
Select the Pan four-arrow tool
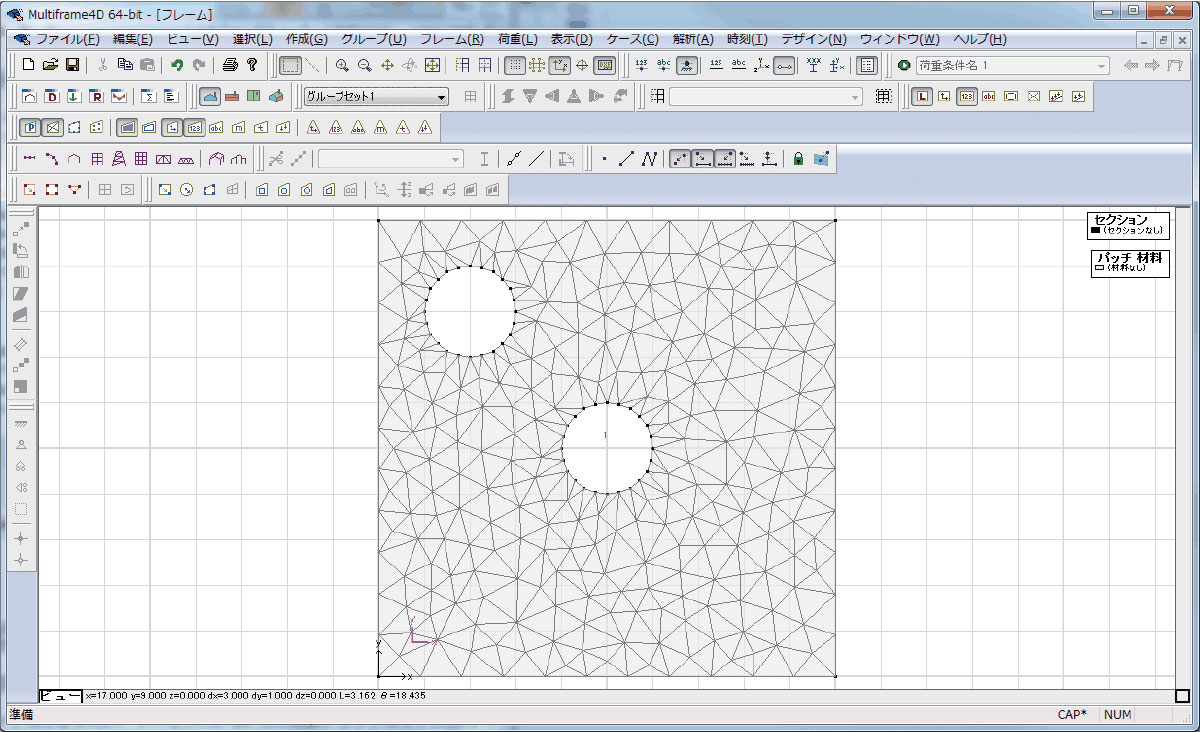pyautogui.click(x=387, y=65)
